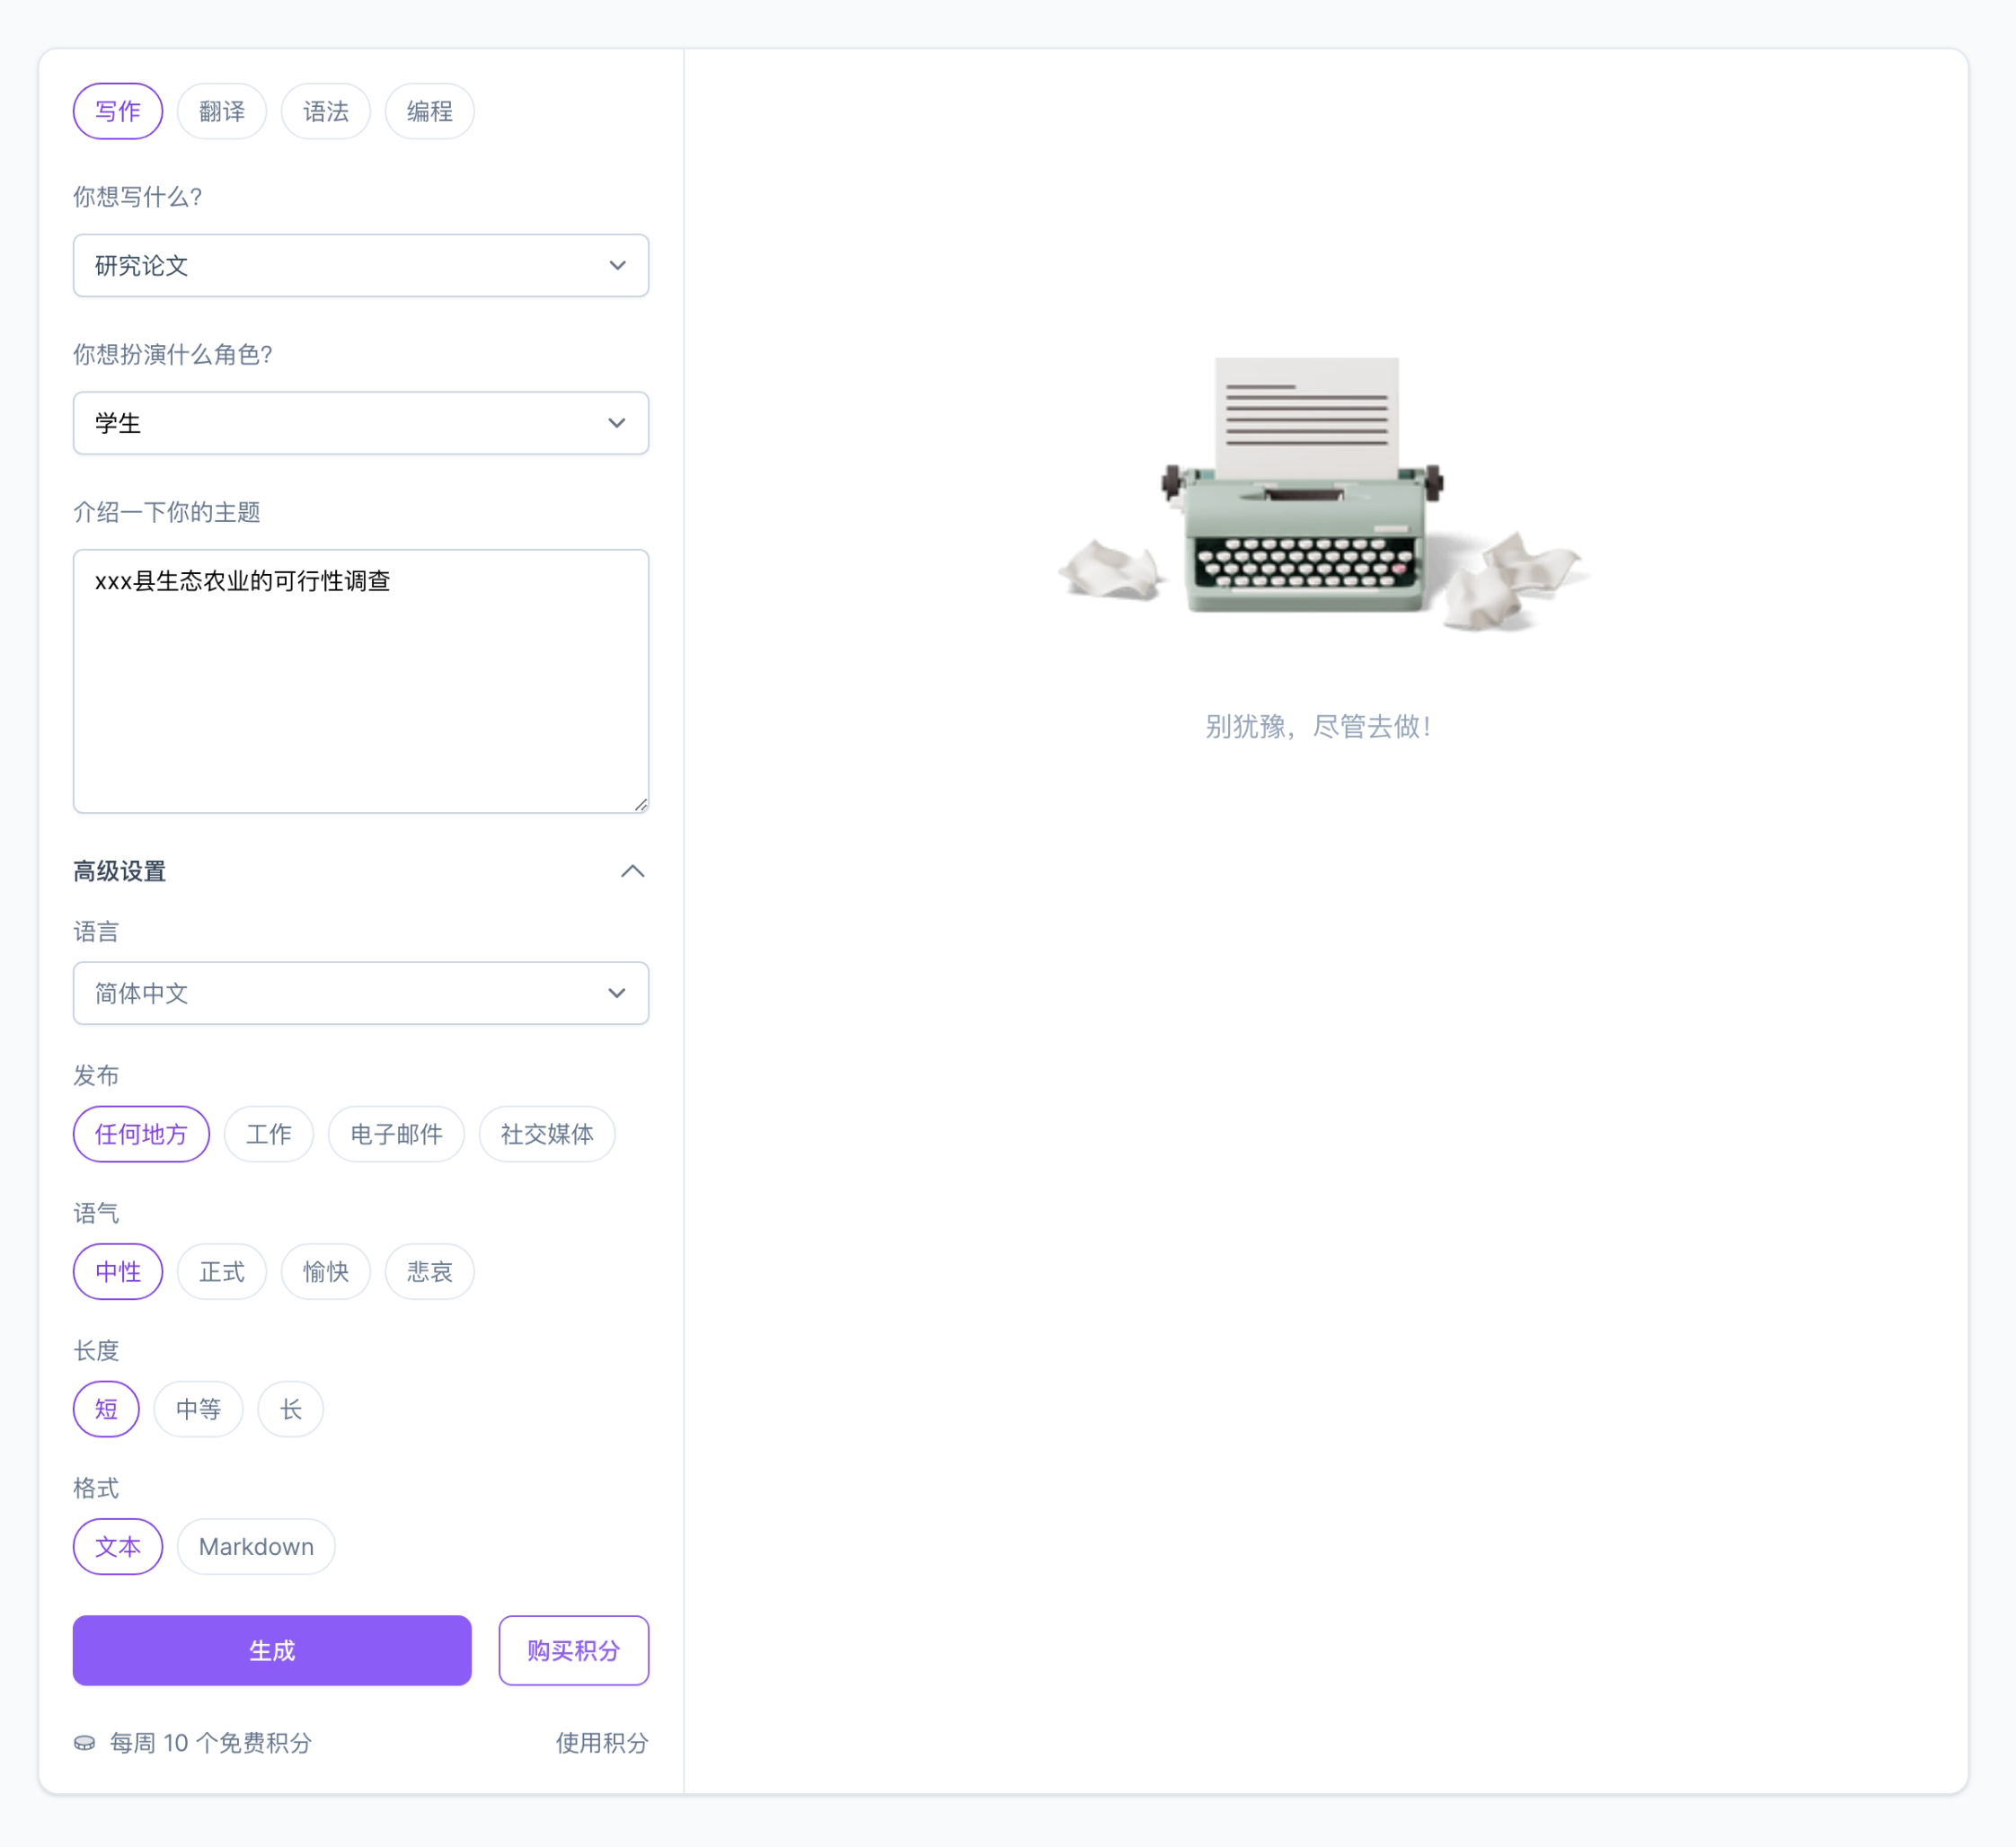The width and height of the screenshot is (2016, 1847).
Task: Click the coin icon beside weekly free credits
Action: coord(85,1743)
